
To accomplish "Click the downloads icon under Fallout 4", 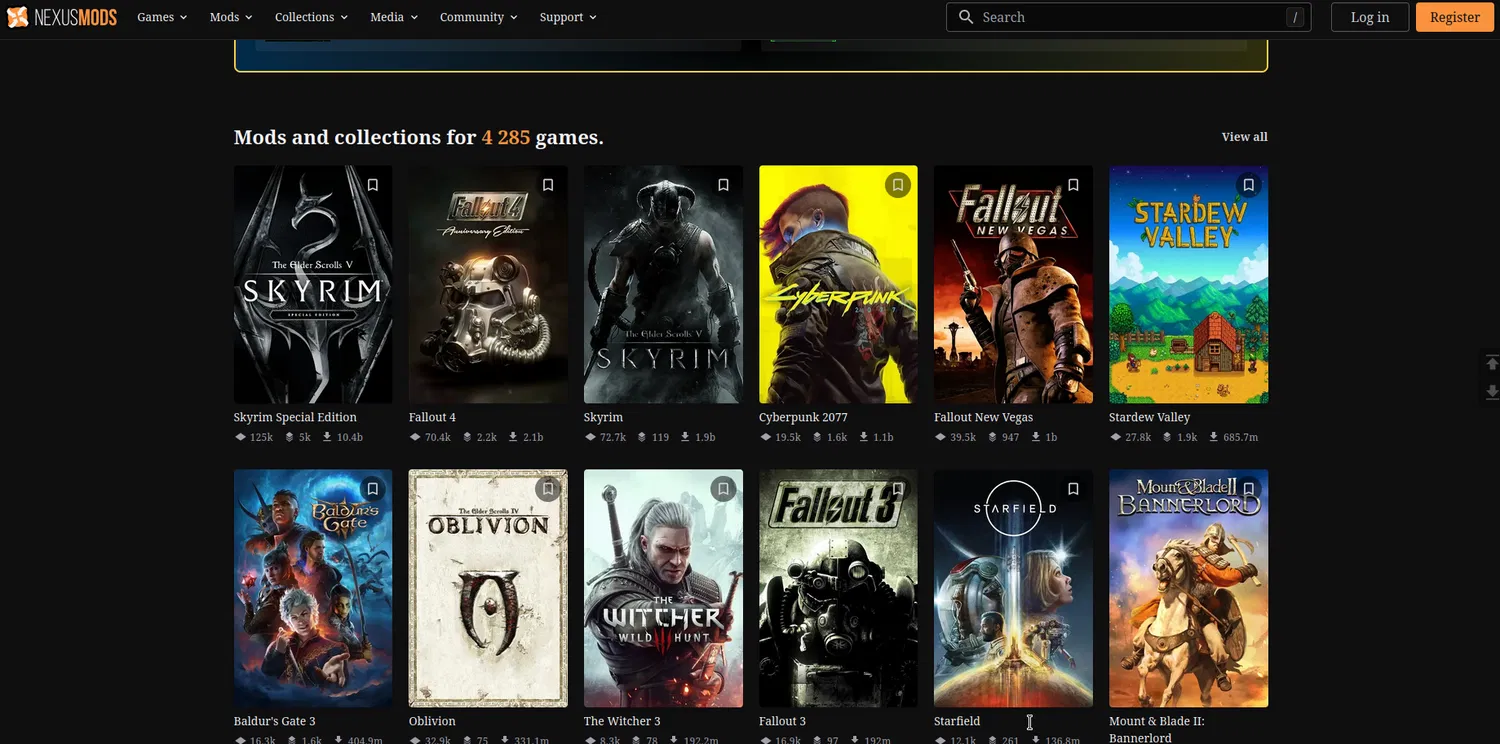I will tap(513, 437).
